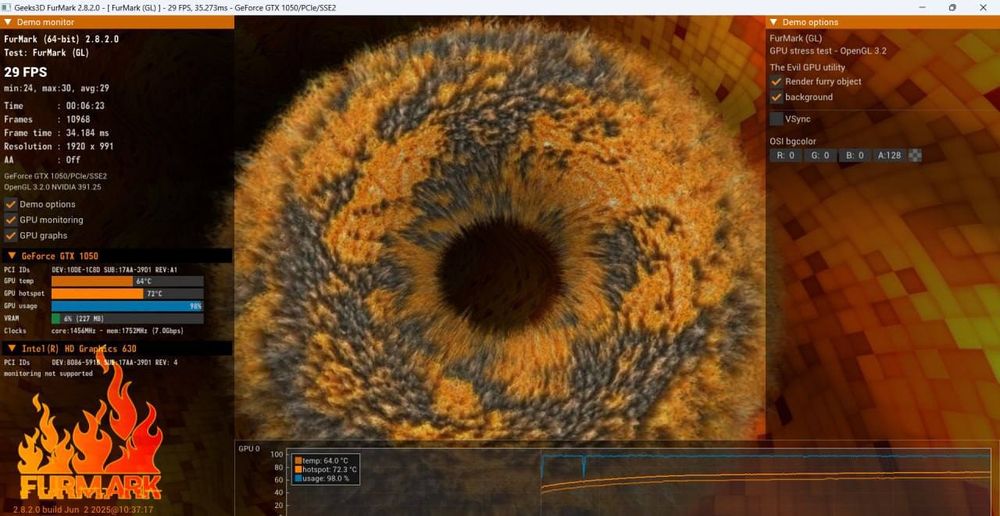Click The Evil GPU utility text

tap(807, 67)
